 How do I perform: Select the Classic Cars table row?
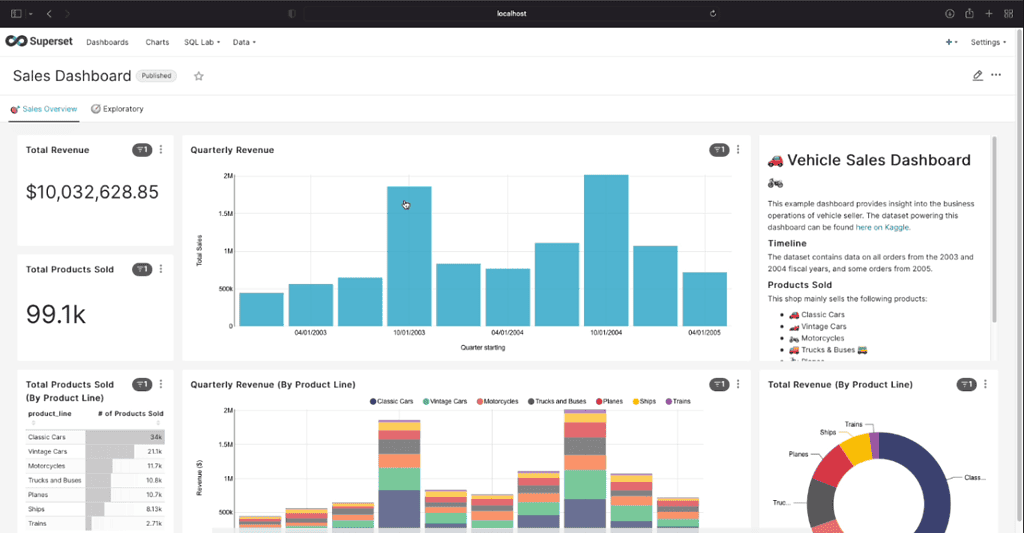(x=95, y=437)
